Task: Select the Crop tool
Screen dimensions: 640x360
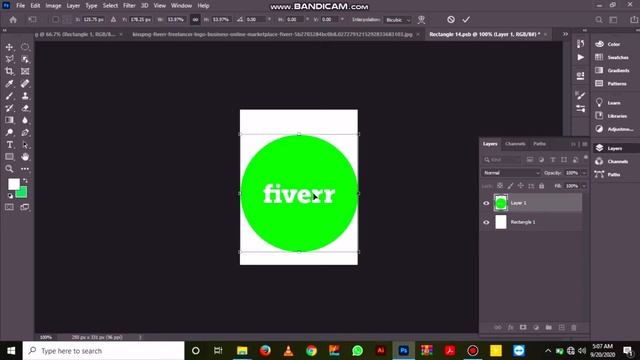Action: 9,71
